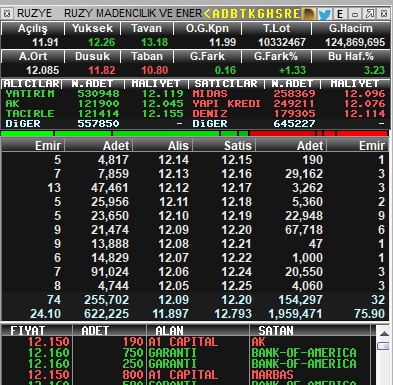Click ask price 12.19 in depth
The image size is (393, 385).
click(237, 216)
